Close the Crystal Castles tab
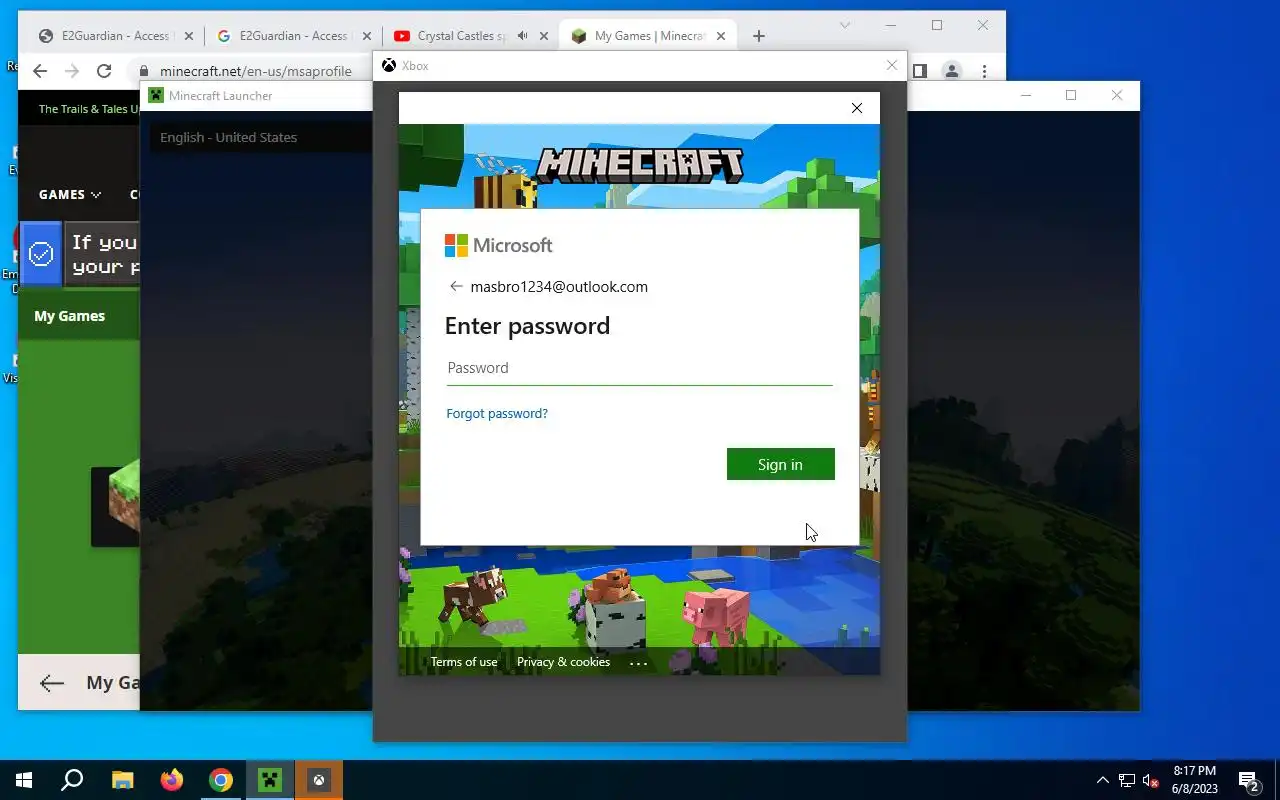Image resolution: width=1280 pixels, height=800 pixels. tap(544, 36)
